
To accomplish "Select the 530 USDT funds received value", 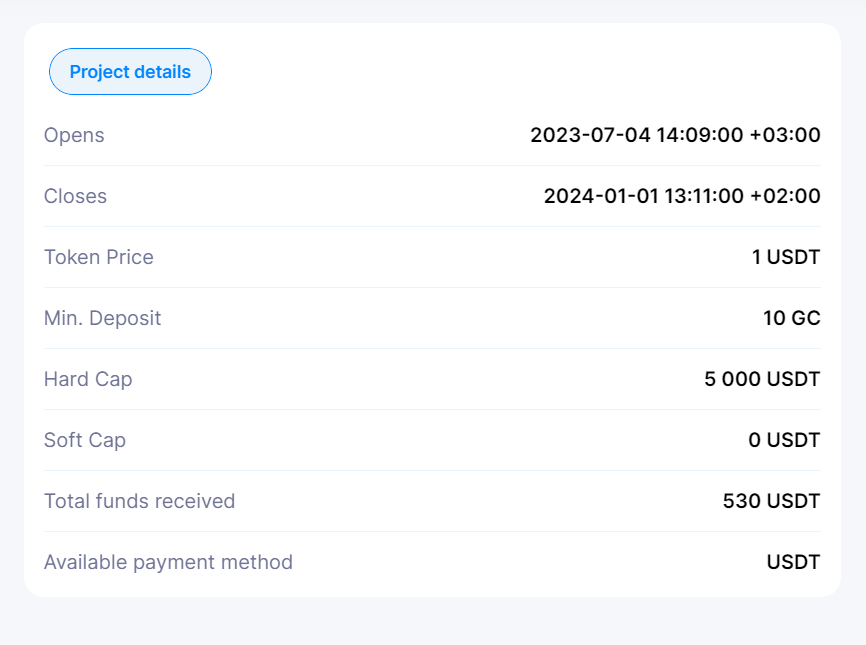I will (771, 501).
